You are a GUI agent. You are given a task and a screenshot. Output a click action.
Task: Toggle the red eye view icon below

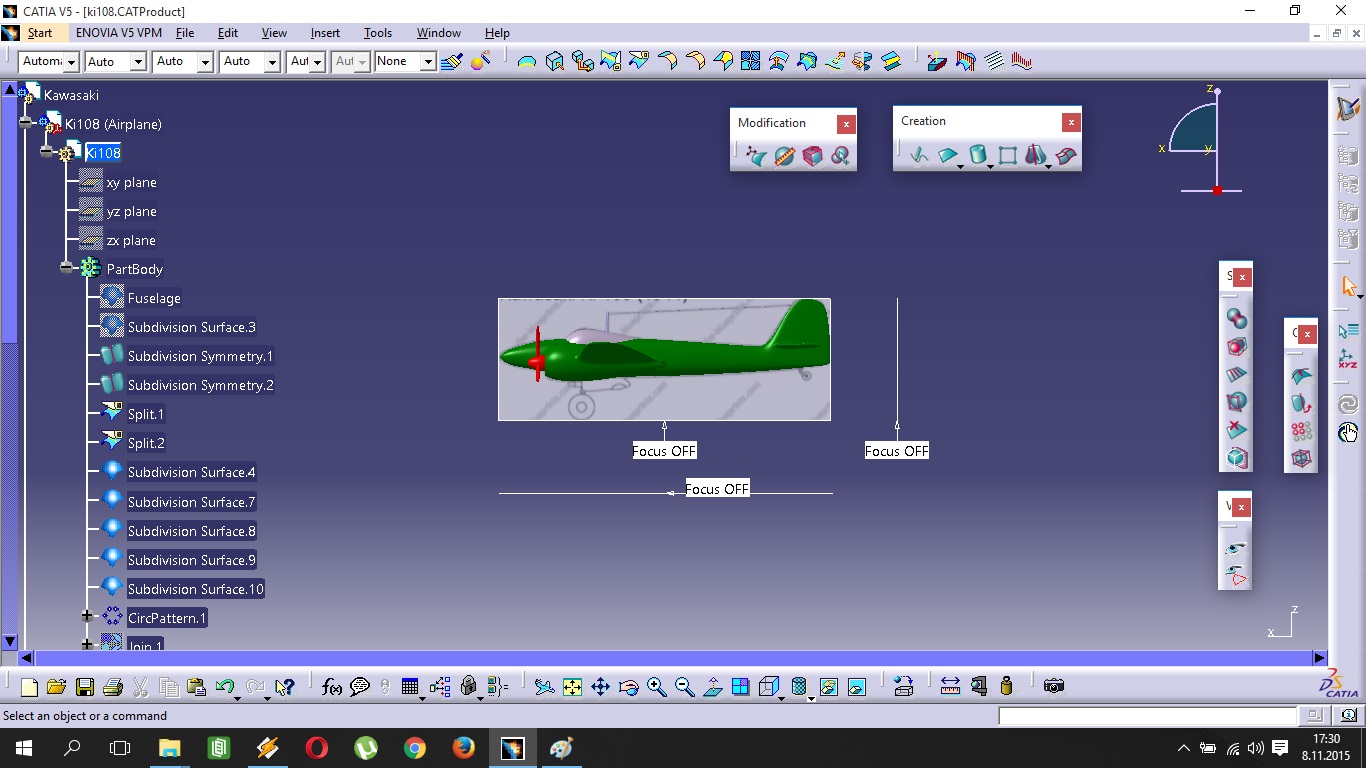coord(1237,575)
